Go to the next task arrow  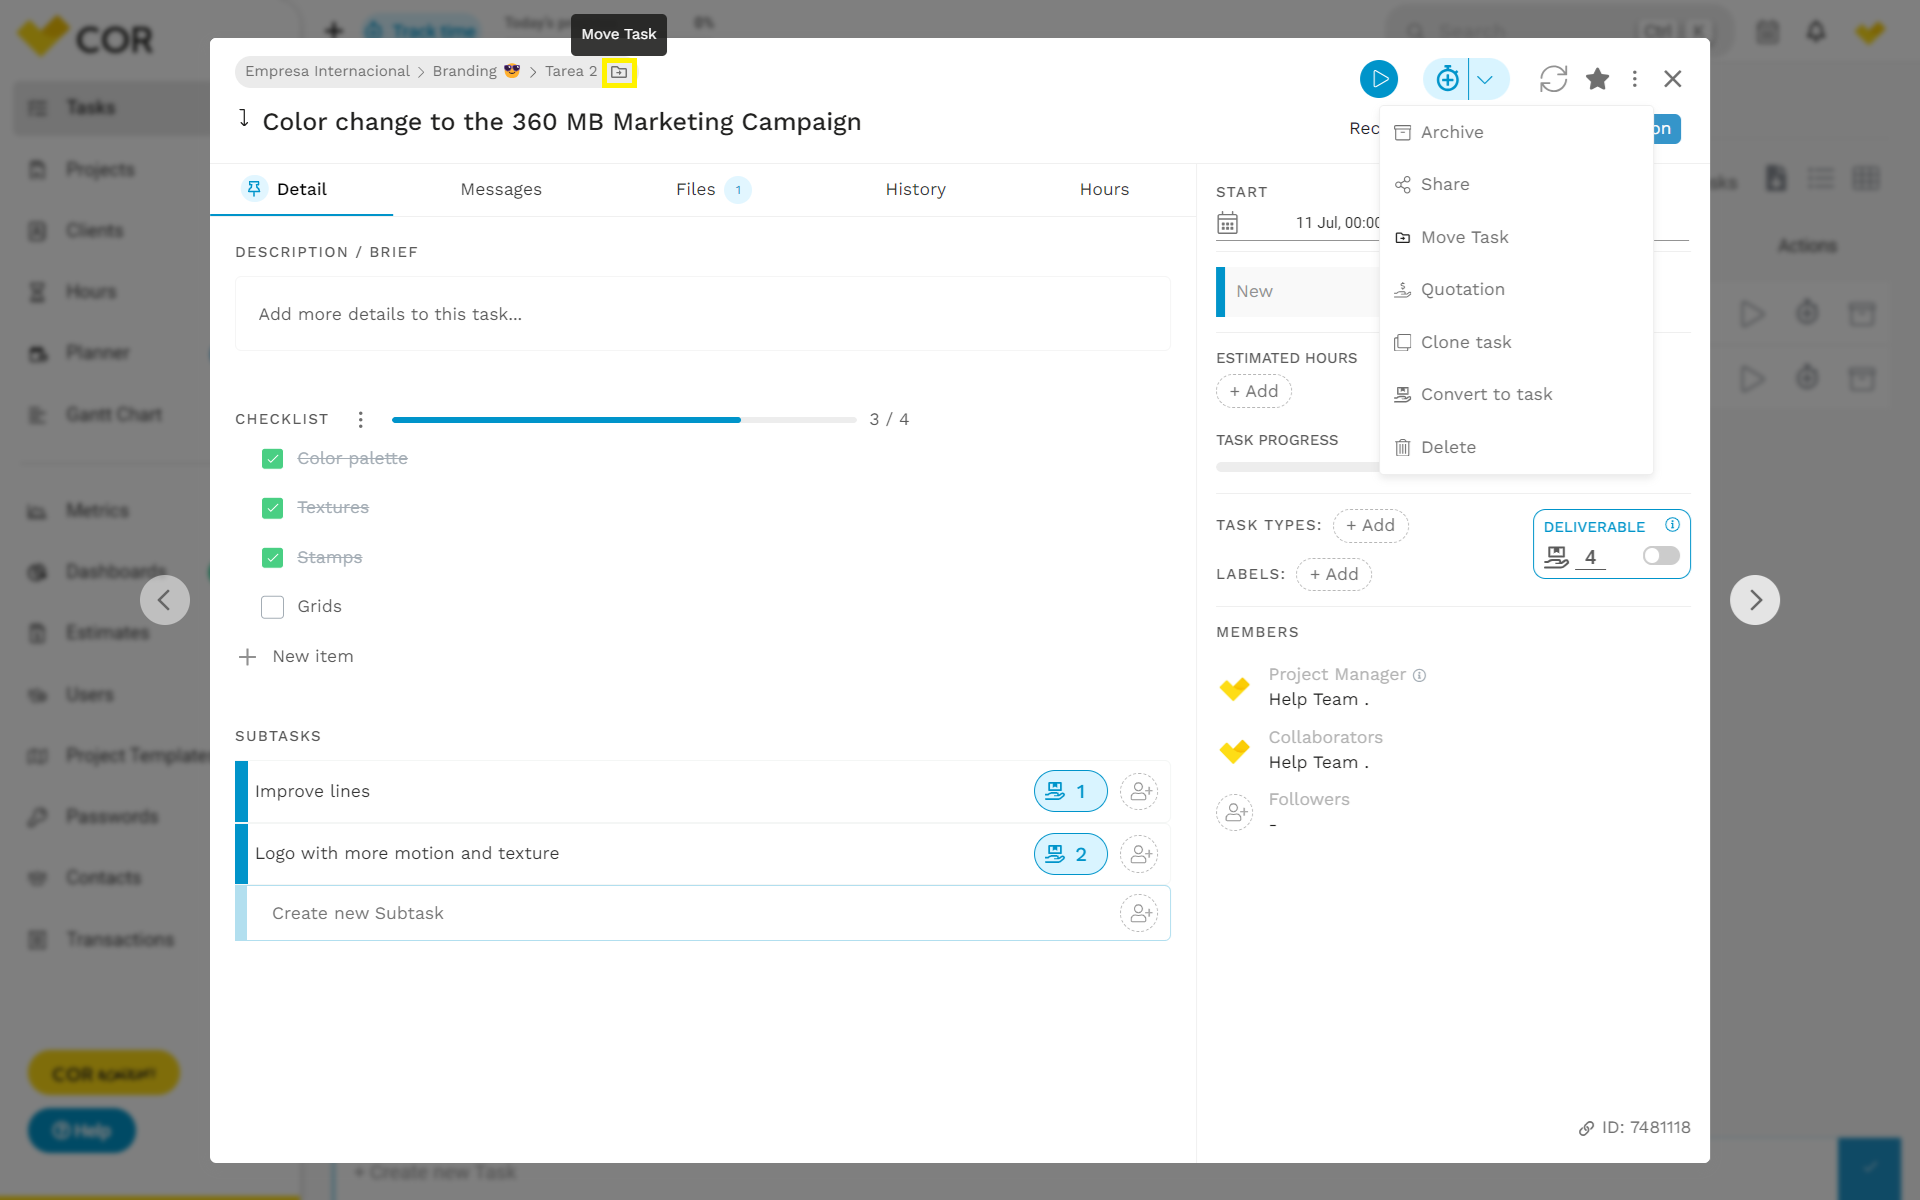[x=1755, y=600]
